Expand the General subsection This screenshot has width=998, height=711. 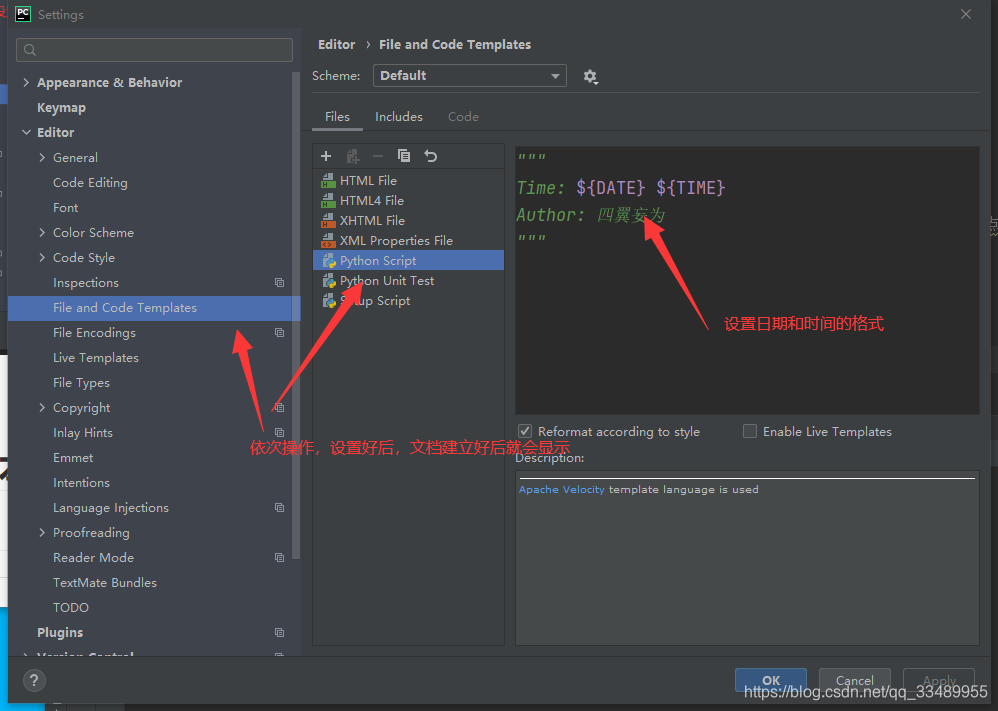[x=42, y=157]
